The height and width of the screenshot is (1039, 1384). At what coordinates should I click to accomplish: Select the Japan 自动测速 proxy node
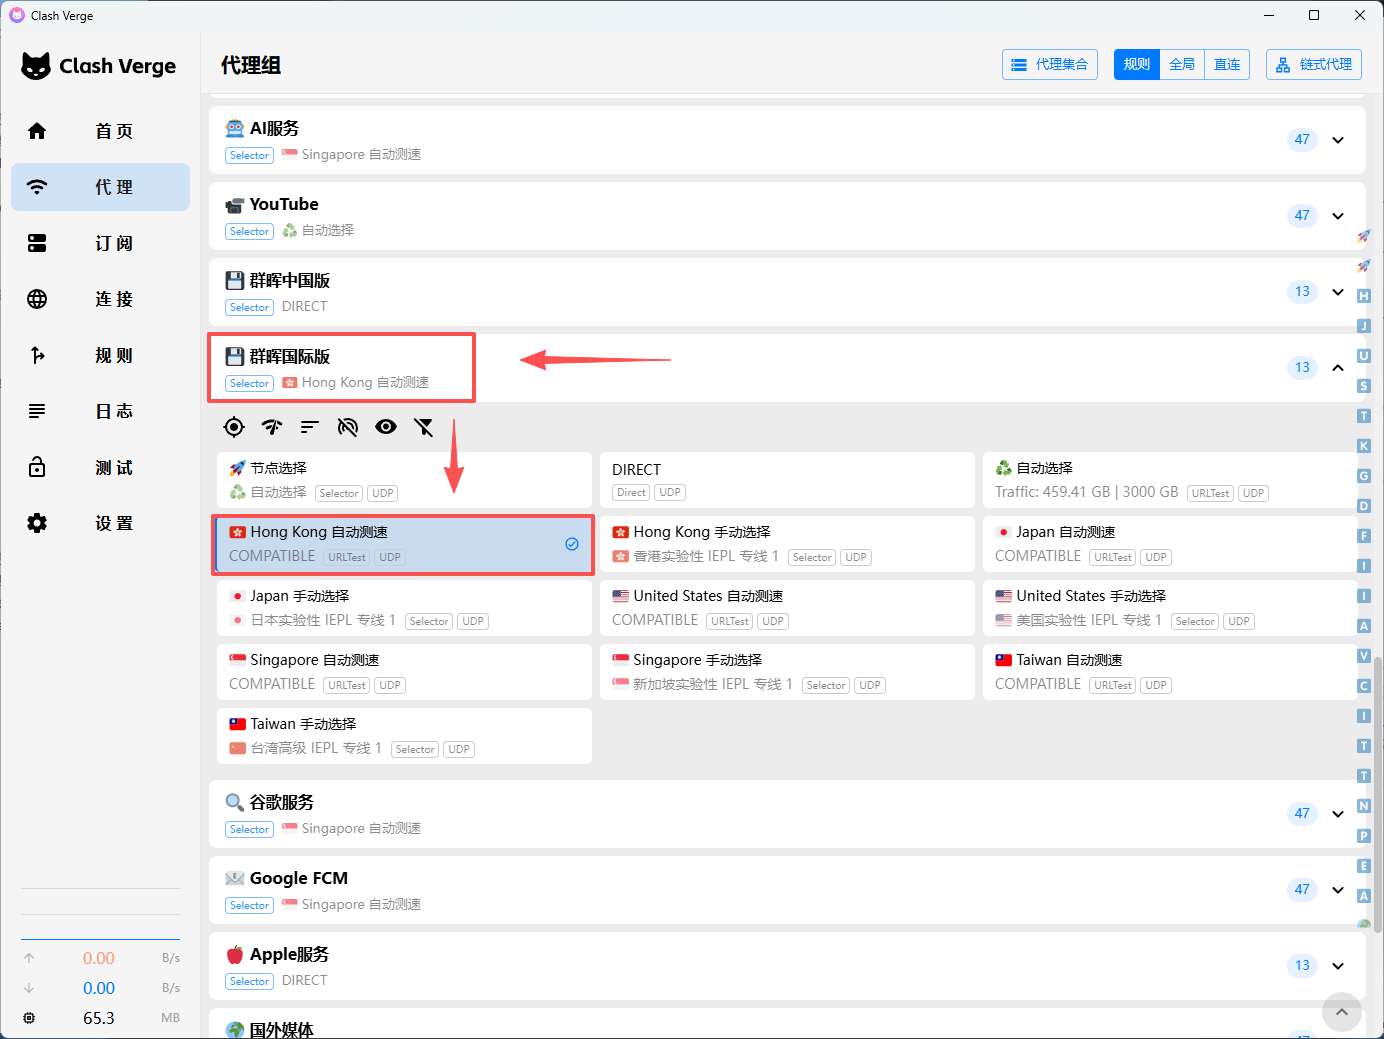click(1168, 544)
